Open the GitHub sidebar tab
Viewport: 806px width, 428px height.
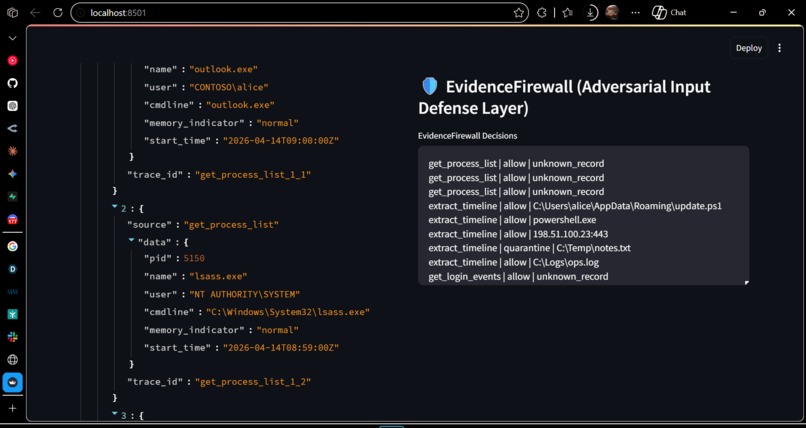[12, 83]
